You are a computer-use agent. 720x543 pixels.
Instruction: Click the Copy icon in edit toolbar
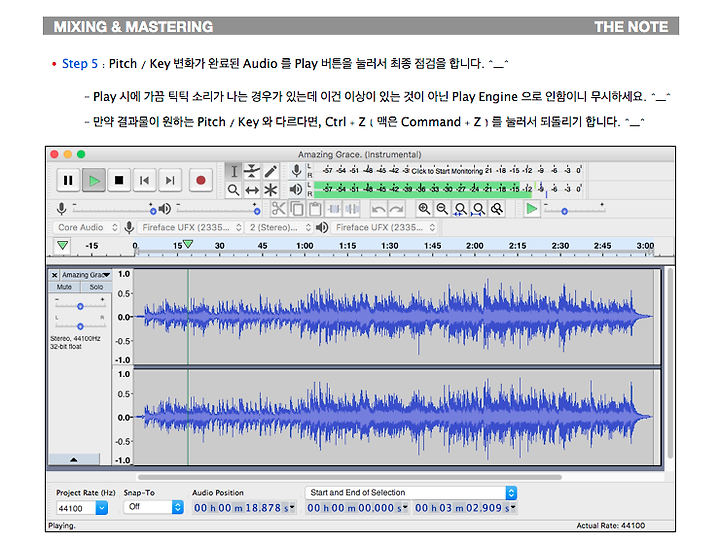click(x=297, y=209)
